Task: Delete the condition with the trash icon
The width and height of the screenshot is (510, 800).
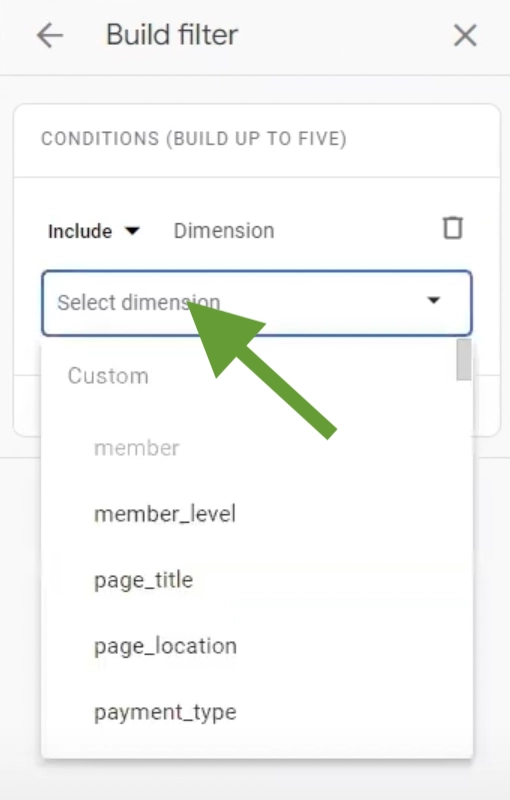Action: [x=453, y=228]
